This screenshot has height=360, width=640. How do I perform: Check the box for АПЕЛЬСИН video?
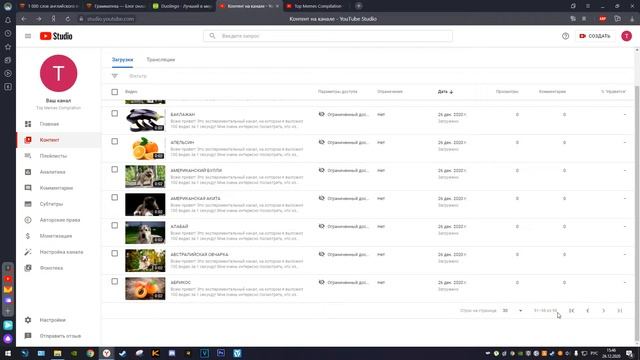115,141
